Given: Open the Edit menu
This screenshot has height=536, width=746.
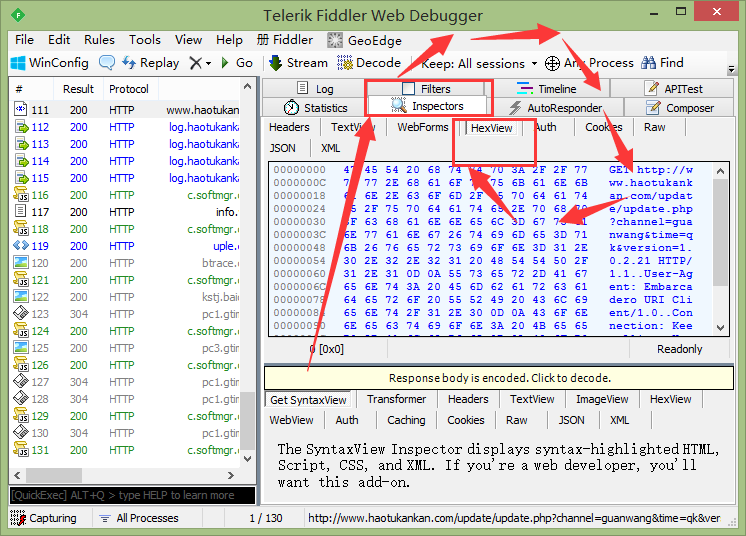Looking at the screenshot, I should 59,40.
